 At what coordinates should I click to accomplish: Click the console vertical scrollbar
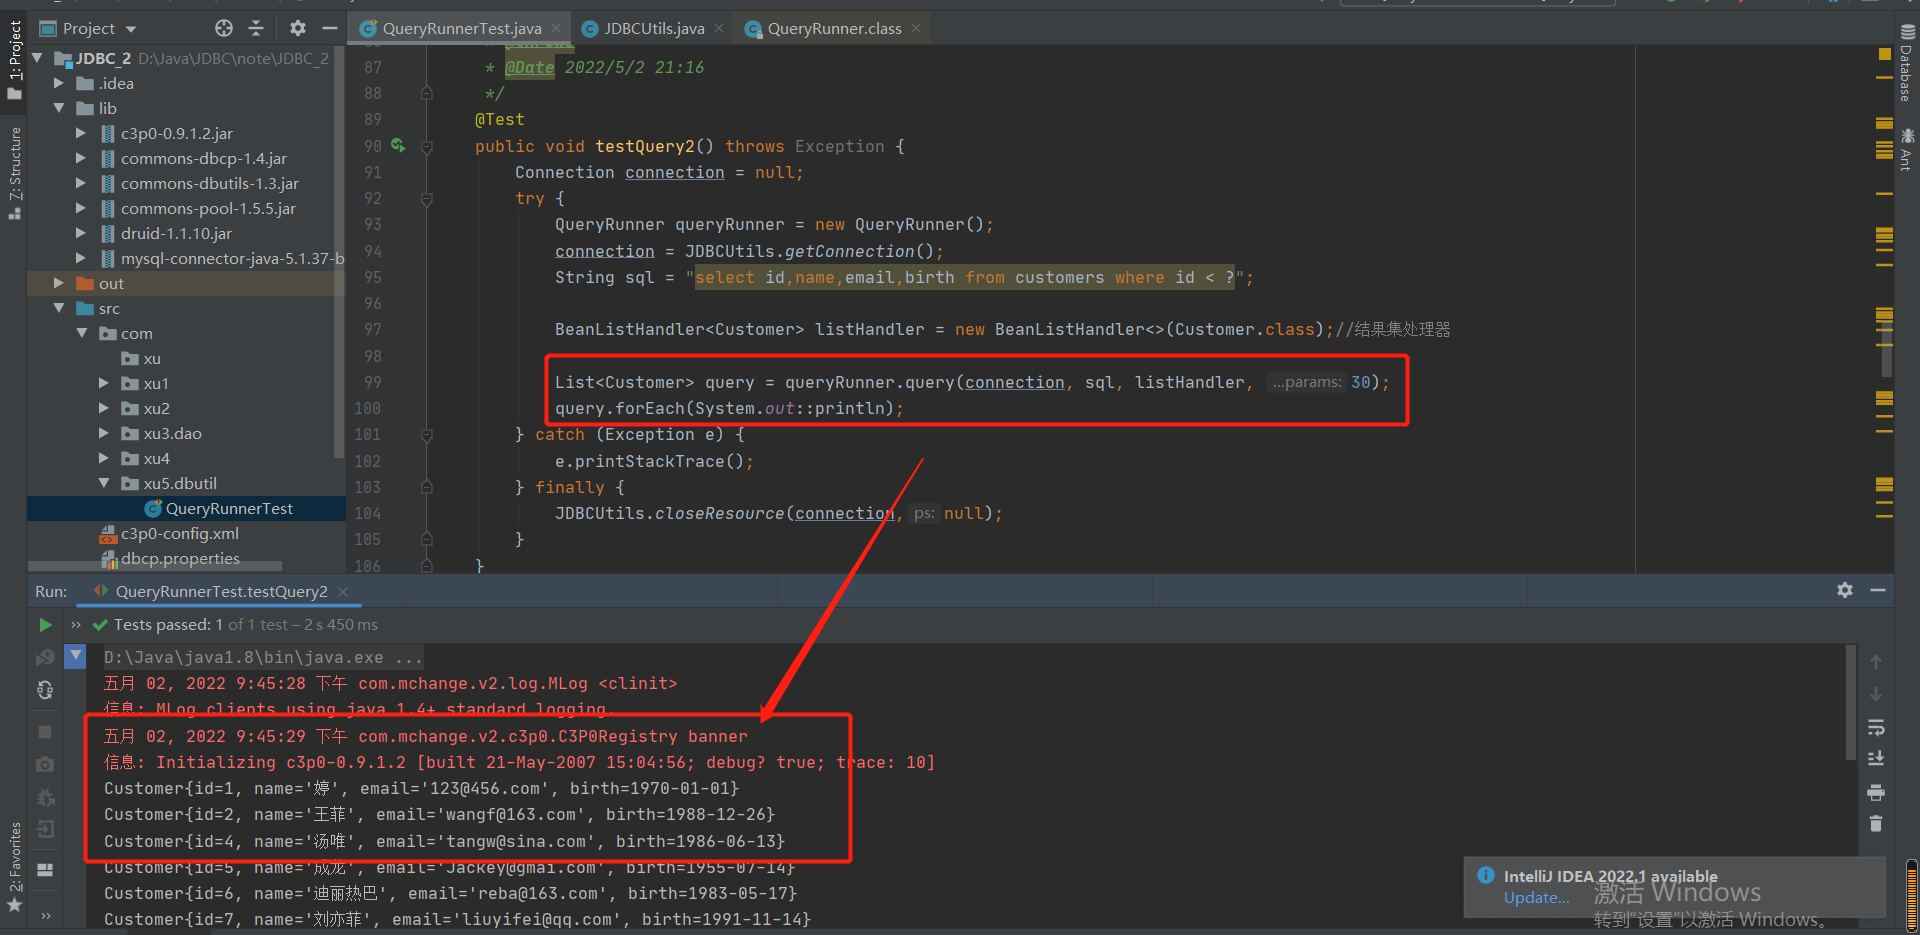1851,702
